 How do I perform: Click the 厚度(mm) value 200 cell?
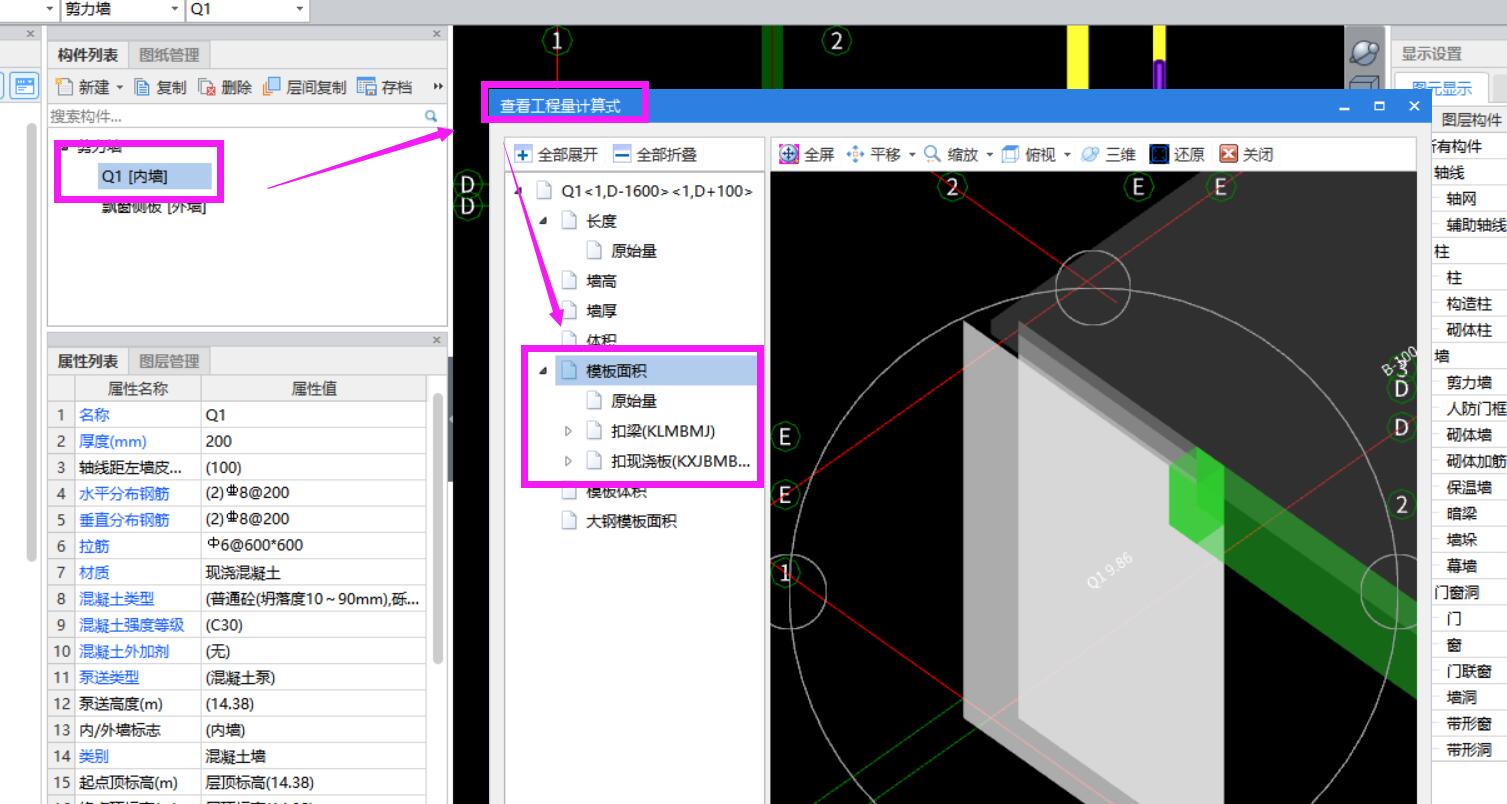314,441
